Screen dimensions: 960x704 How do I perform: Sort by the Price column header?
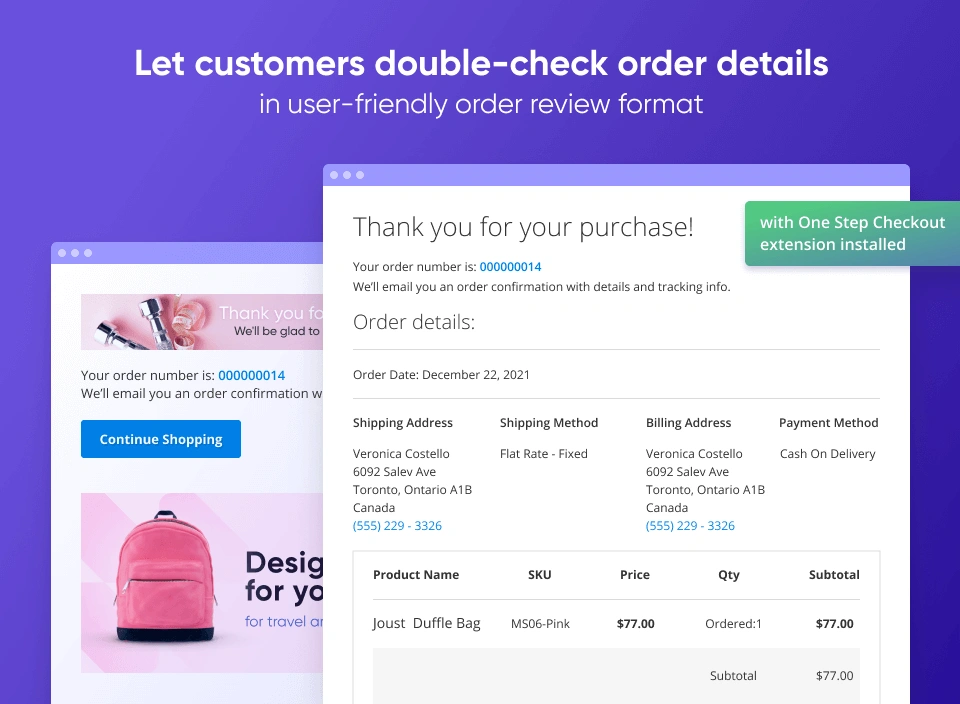tap(634, 574)
